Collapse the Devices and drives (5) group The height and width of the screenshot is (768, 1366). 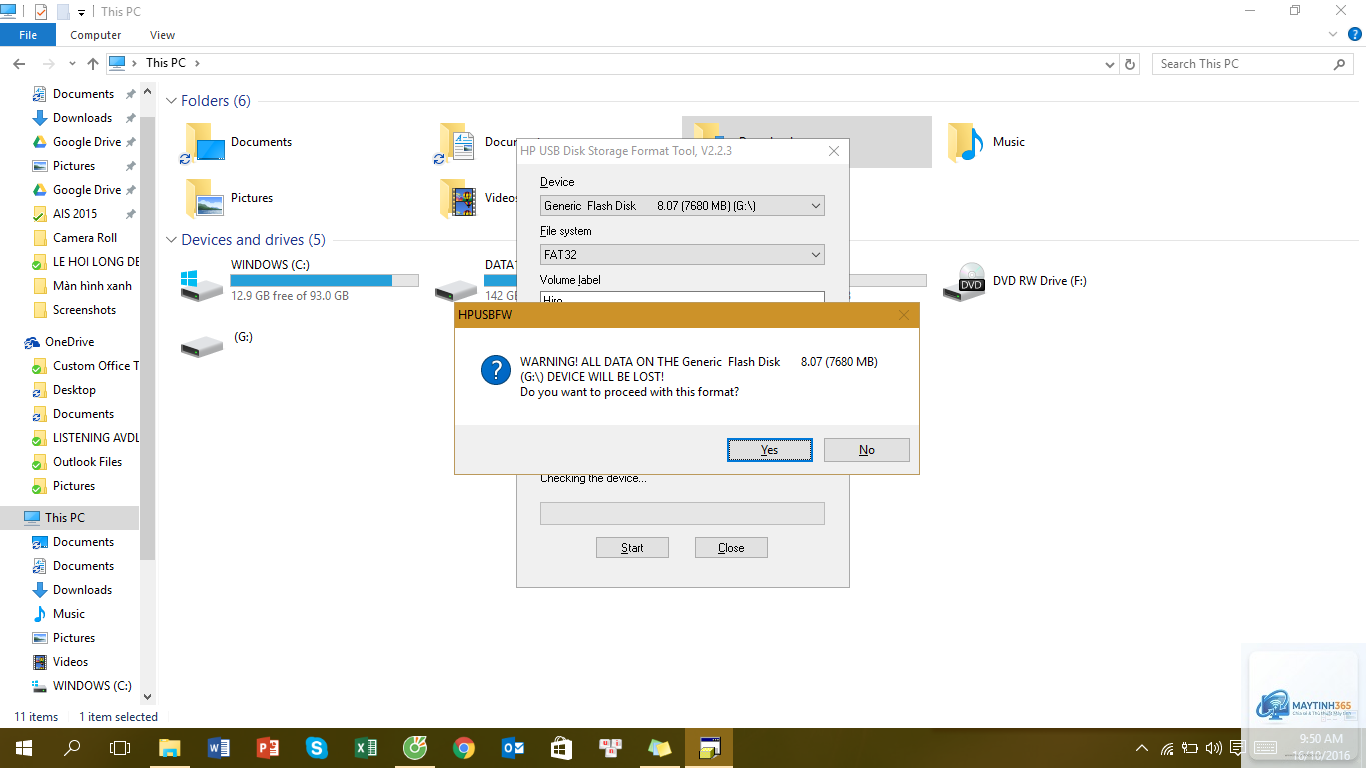(171, 240)
